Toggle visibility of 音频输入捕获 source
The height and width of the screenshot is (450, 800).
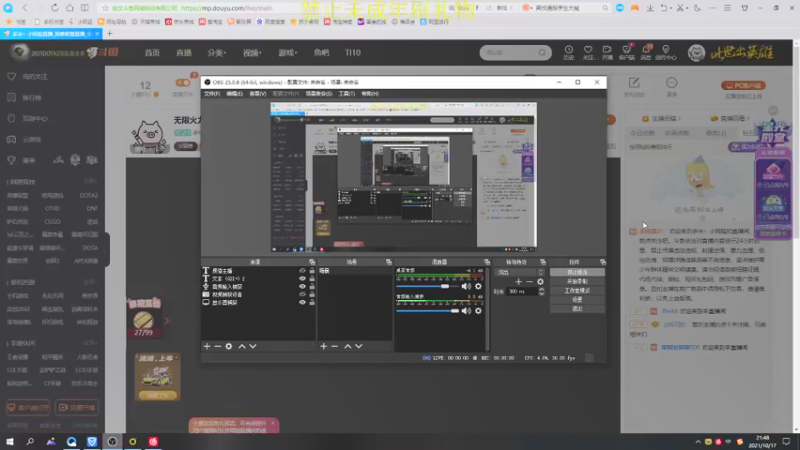coord(302,287)
